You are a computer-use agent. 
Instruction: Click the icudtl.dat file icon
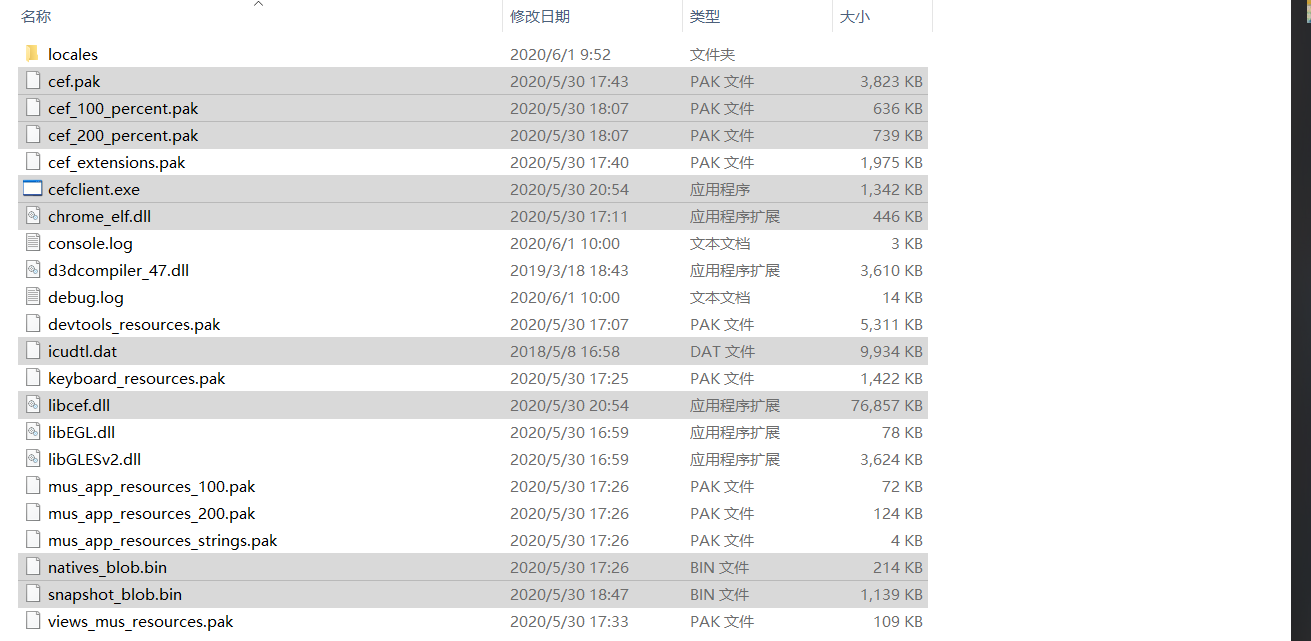click(32, 351)
